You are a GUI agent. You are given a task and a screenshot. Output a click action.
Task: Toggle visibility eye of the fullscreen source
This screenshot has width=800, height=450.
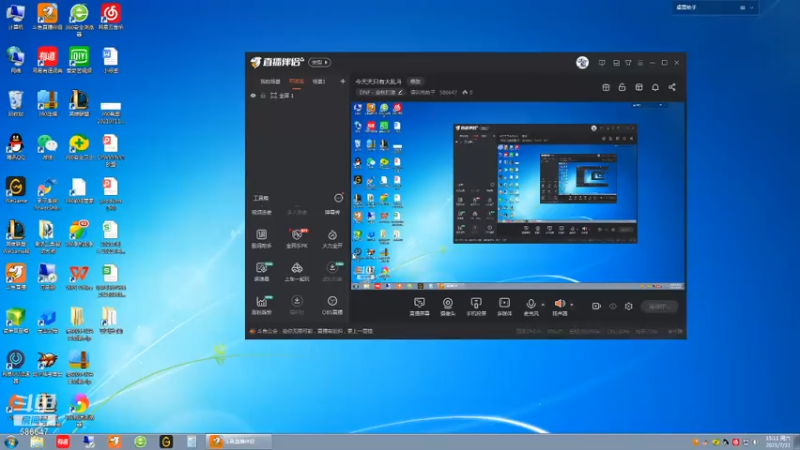coord(253,95)
